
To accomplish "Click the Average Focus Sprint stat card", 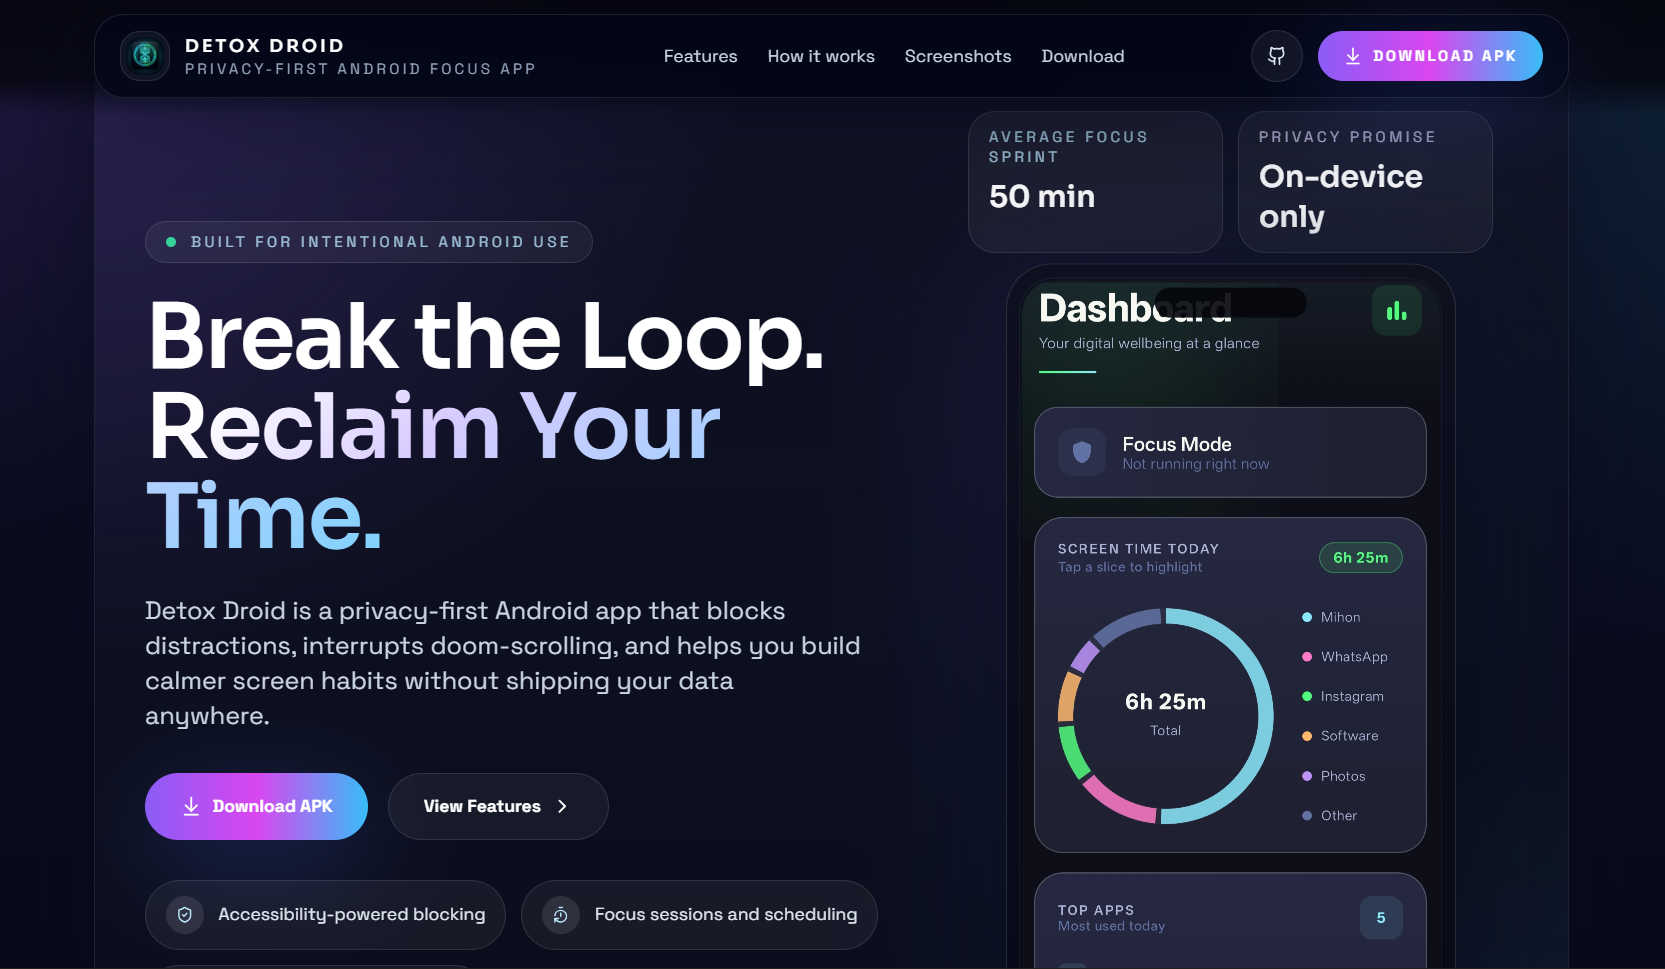I will point(1094,182).
